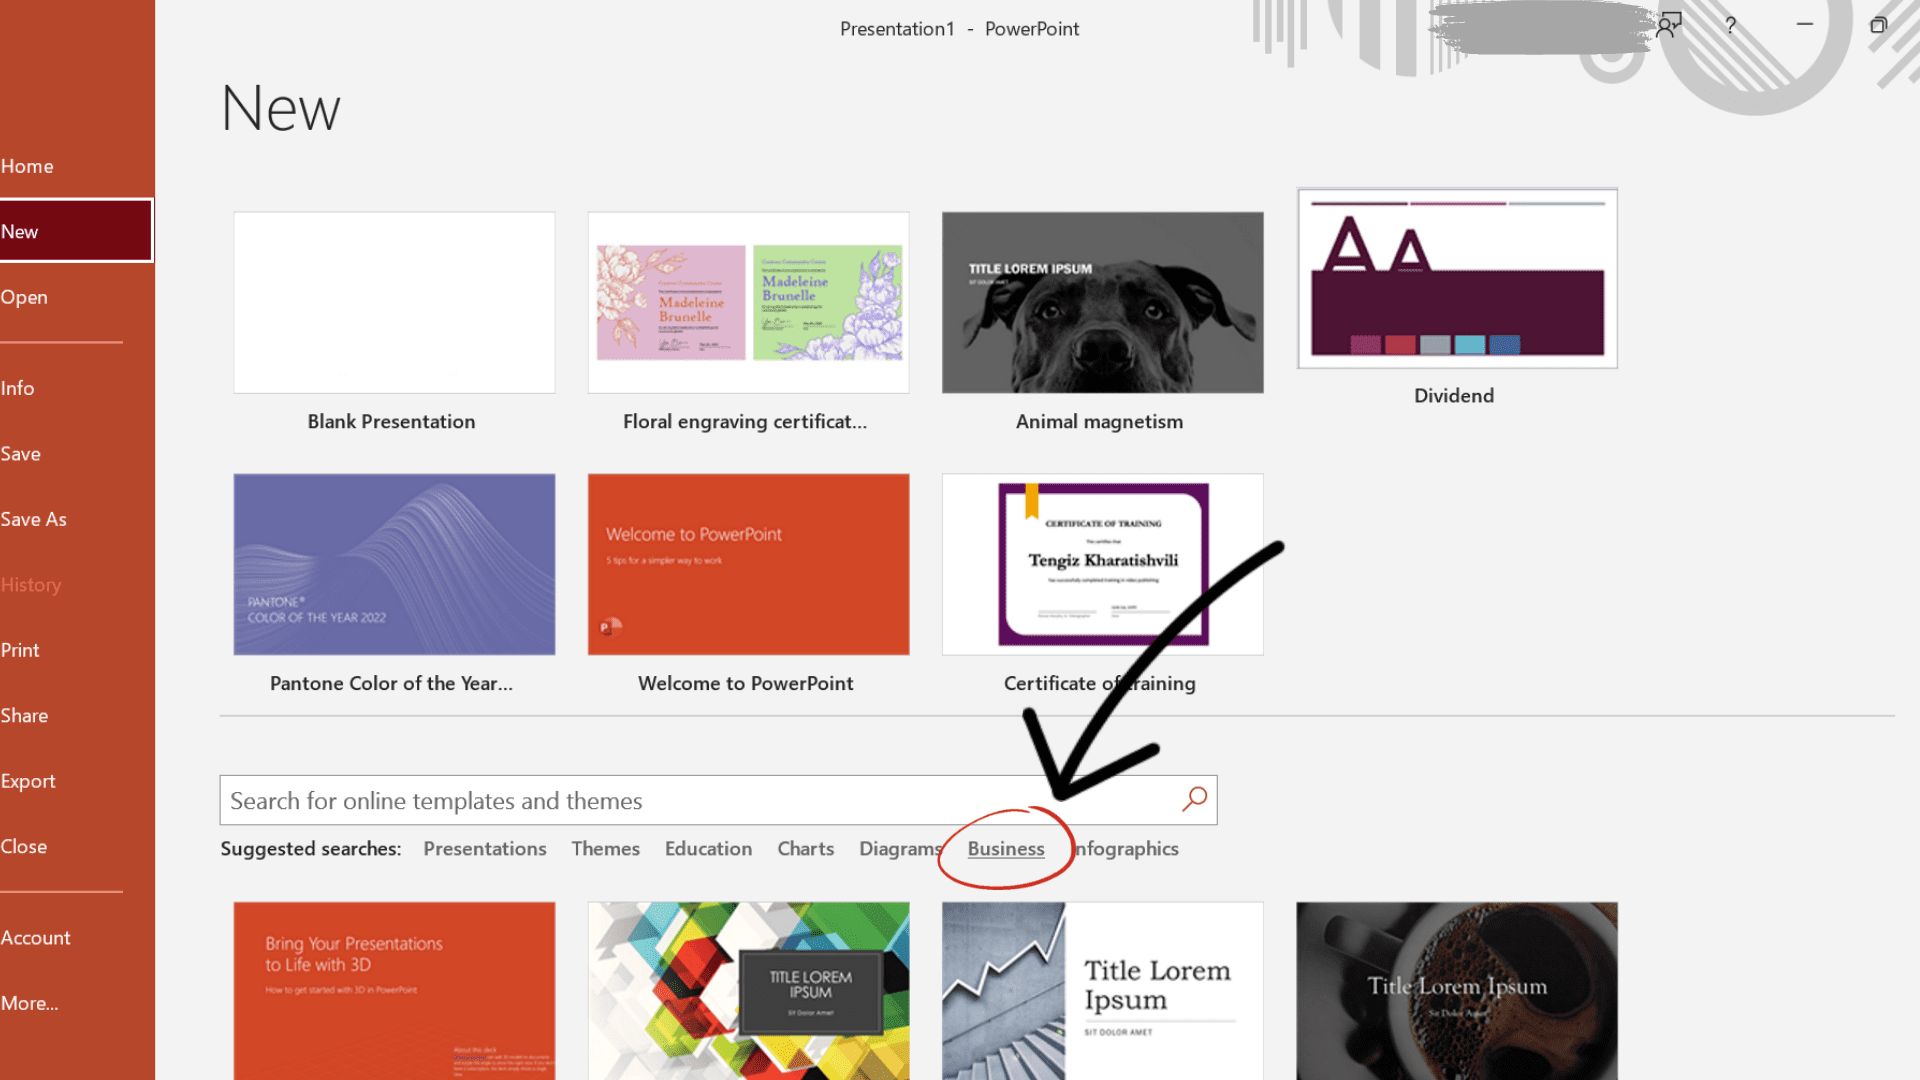The height and width of the screenshot is (1080, 1920).
Task: Go to Open in the sidebar
Action: point(24,297)
